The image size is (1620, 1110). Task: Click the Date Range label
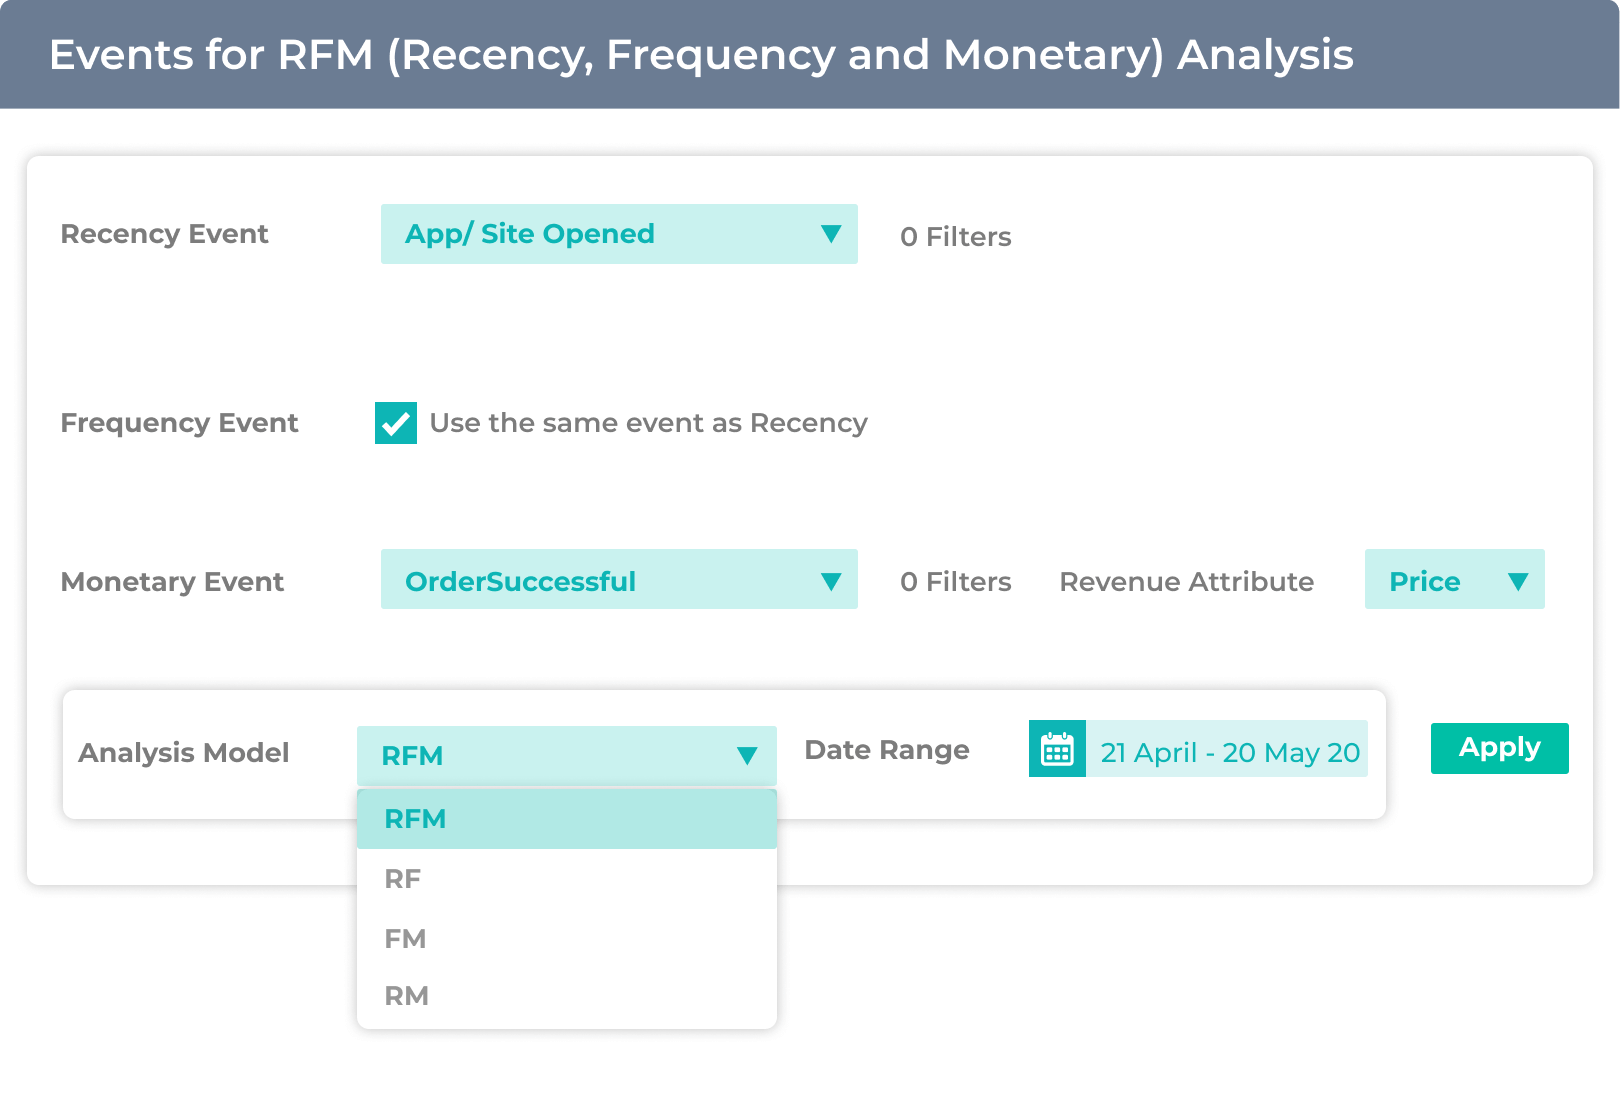pos(887,750)
